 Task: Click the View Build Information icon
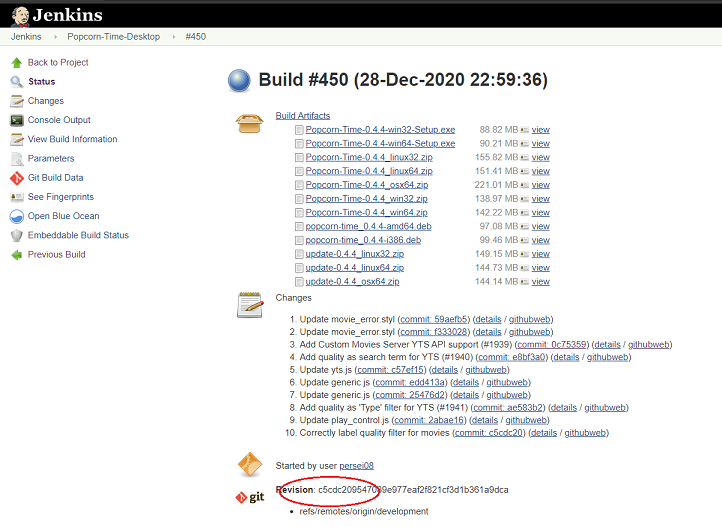(x=17, y=139)
